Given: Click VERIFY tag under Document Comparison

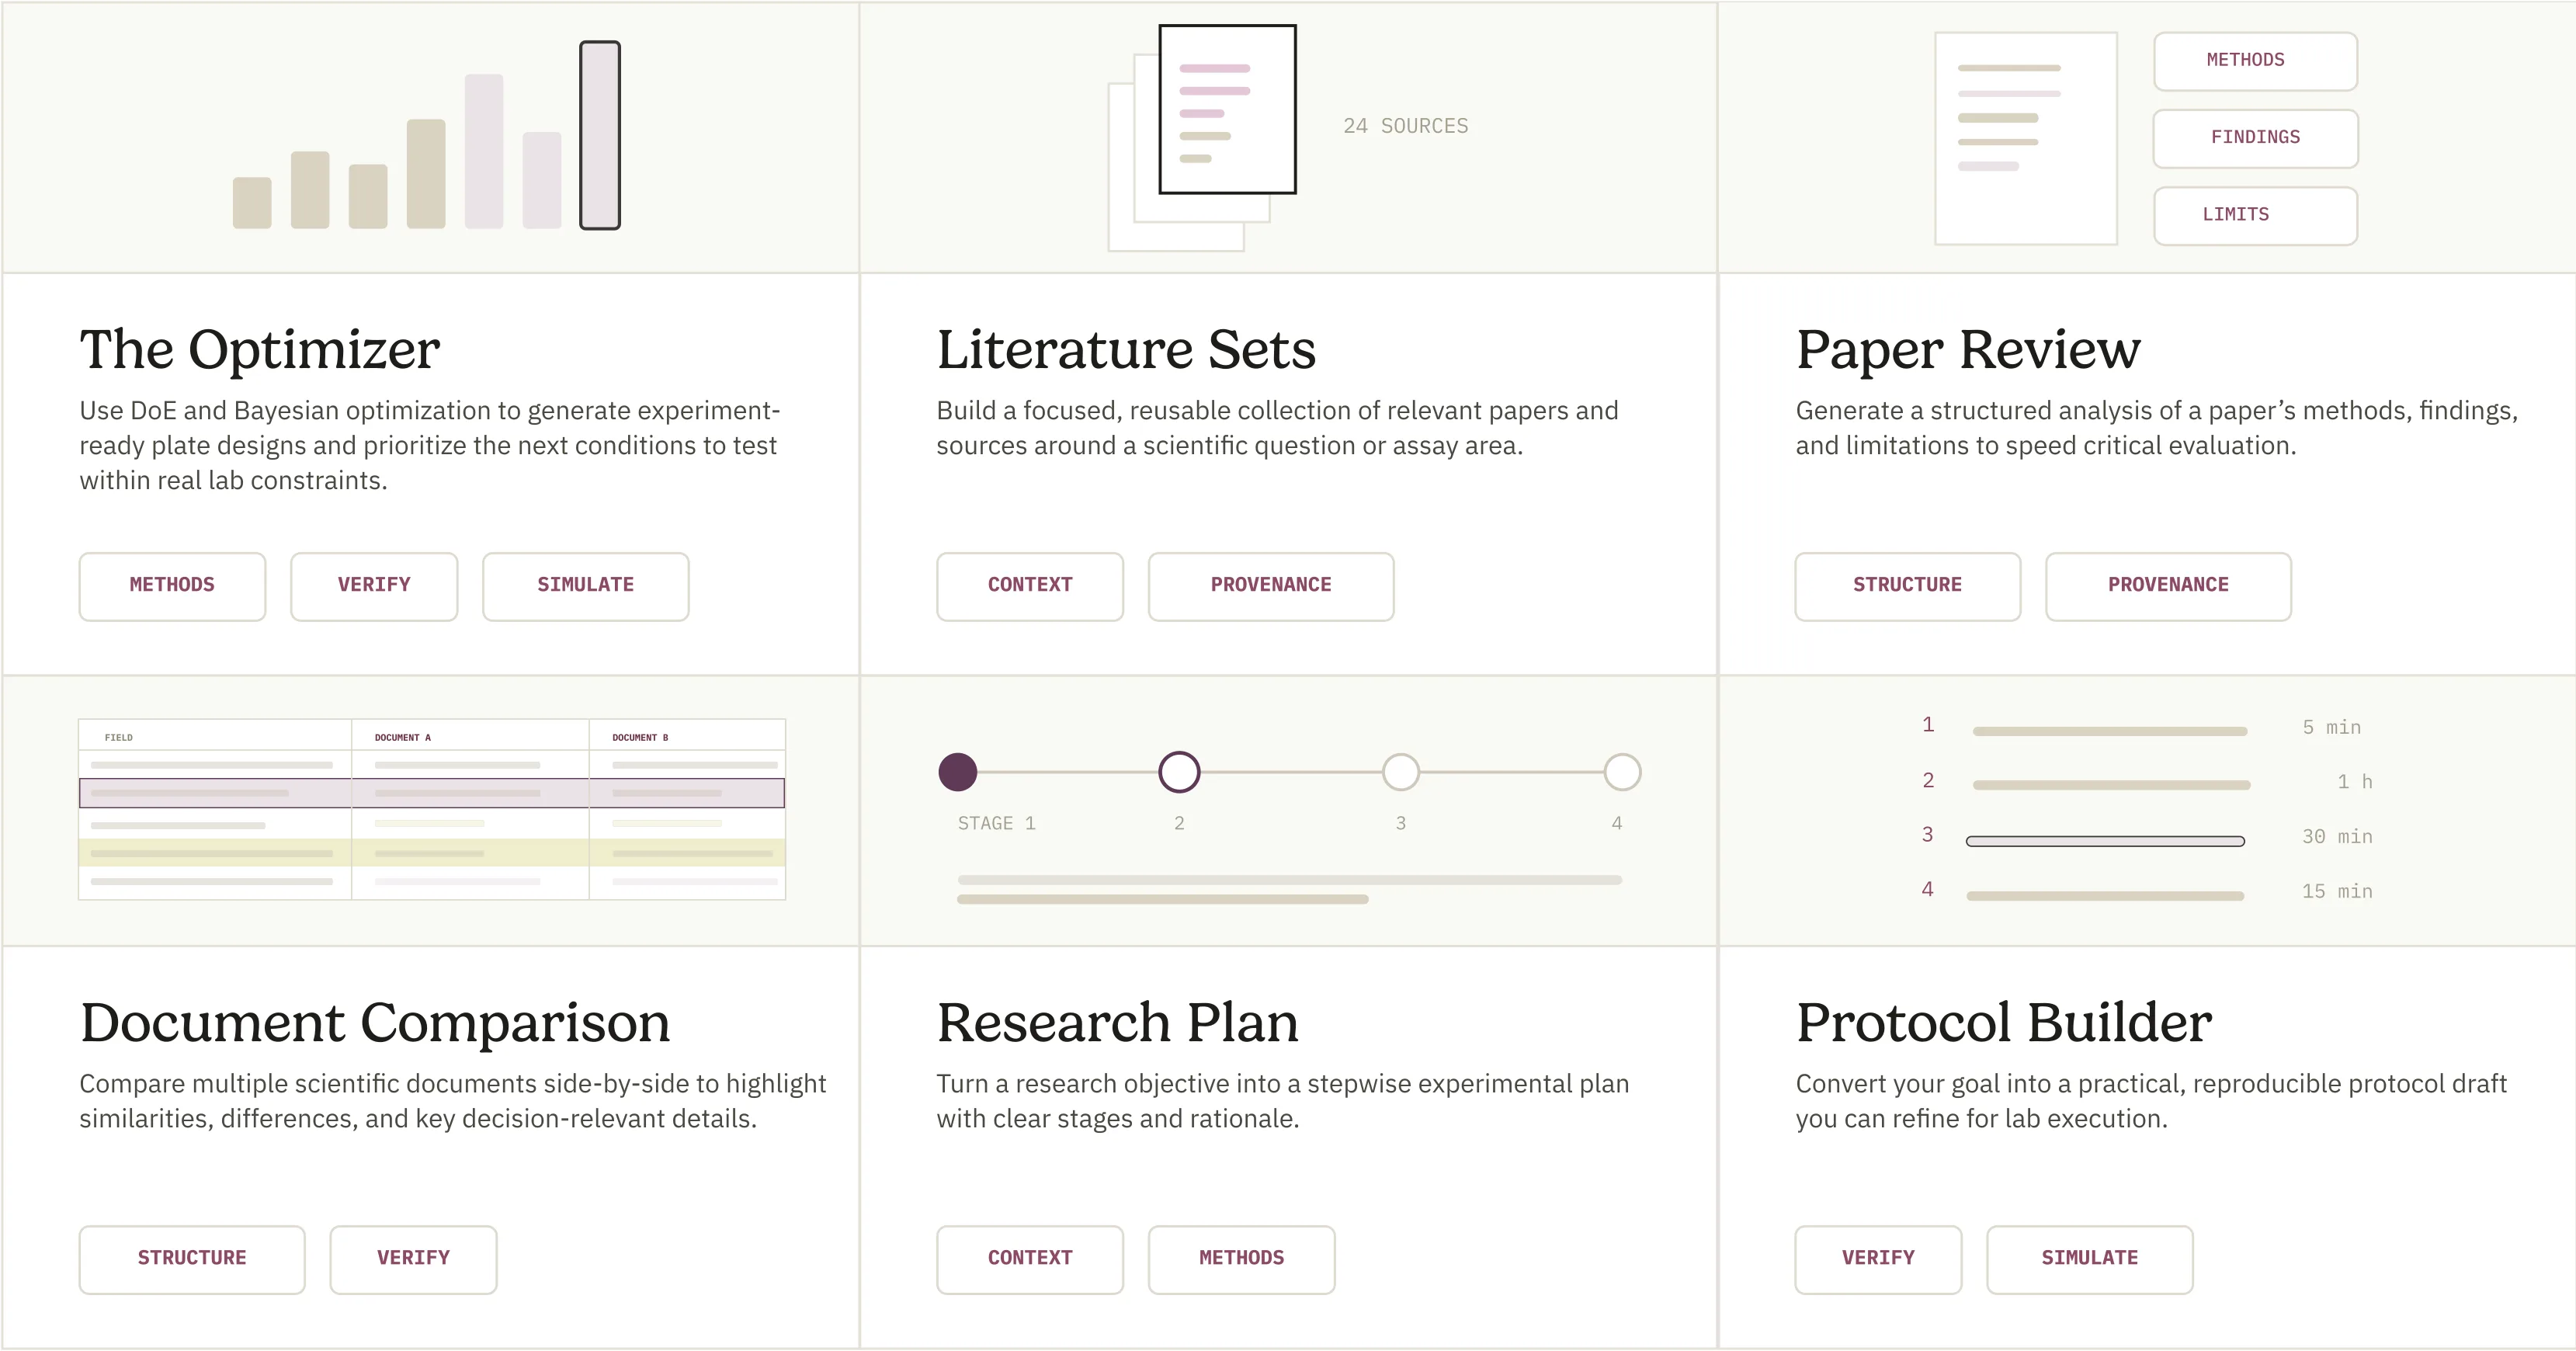Looking at the screenshot, I should (x=413, y=1259).
